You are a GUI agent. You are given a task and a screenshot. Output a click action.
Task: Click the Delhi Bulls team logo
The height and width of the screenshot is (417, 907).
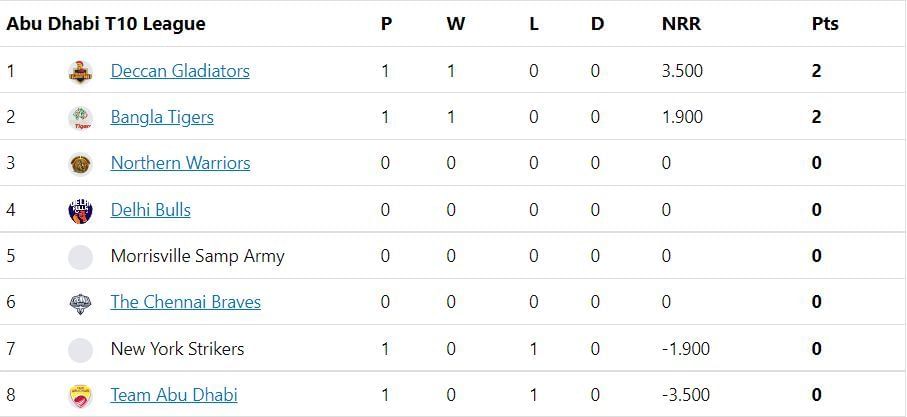(80, 210)
